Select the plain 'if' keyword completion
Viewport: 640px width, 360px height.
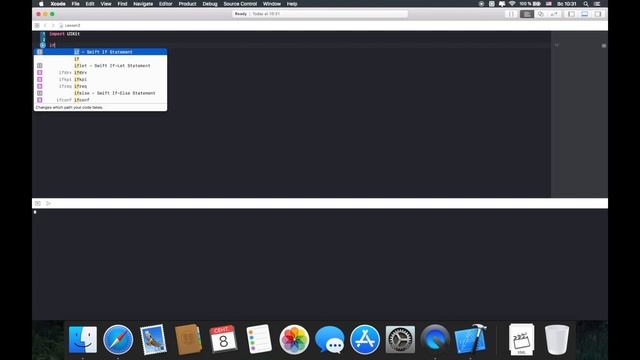(x=100, y=59)
